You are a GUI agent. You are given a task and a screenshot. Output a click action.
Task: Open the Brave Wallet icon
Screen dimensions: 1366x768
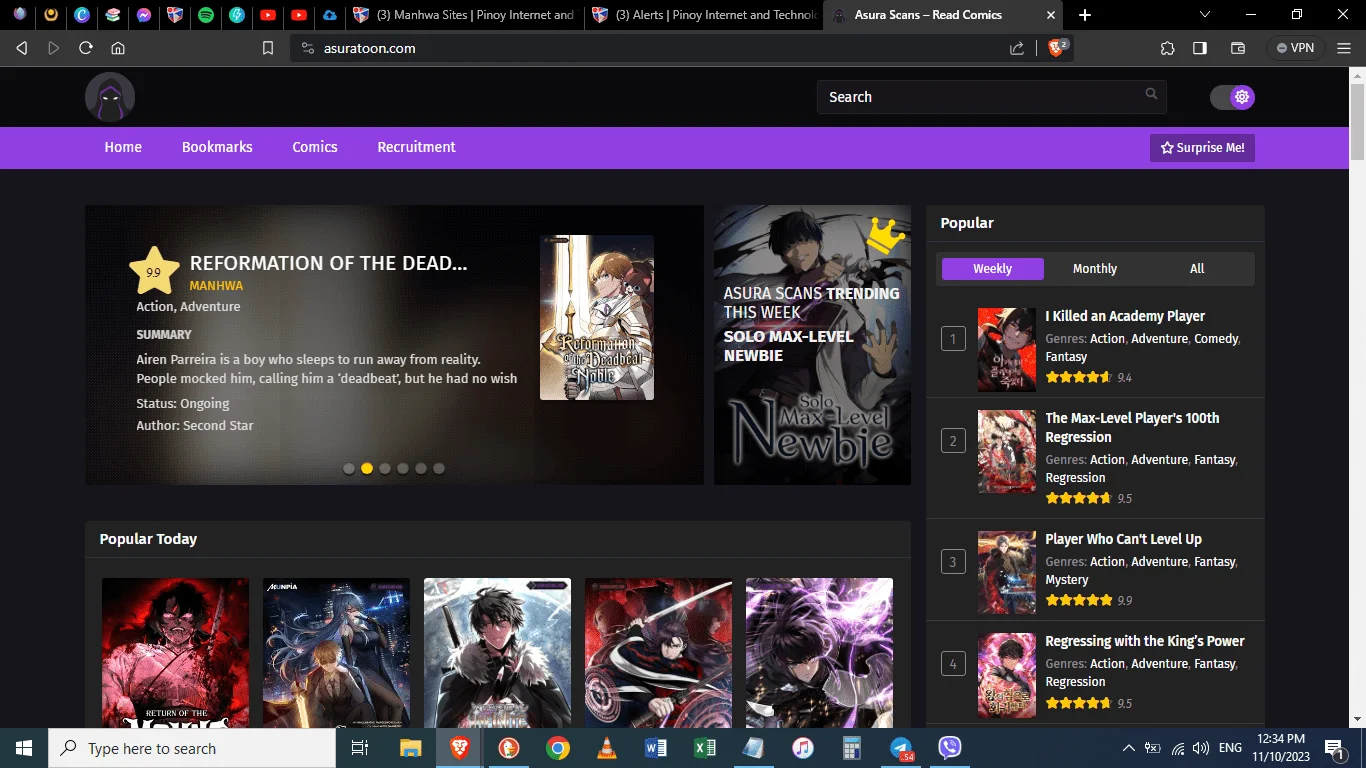(x=1237, y=48)
